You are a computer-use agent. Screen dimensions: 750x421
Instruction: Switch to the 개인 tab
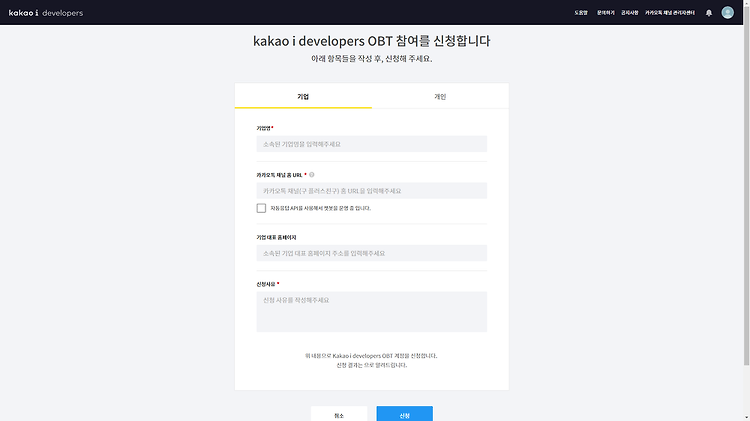tap(440, 96)
